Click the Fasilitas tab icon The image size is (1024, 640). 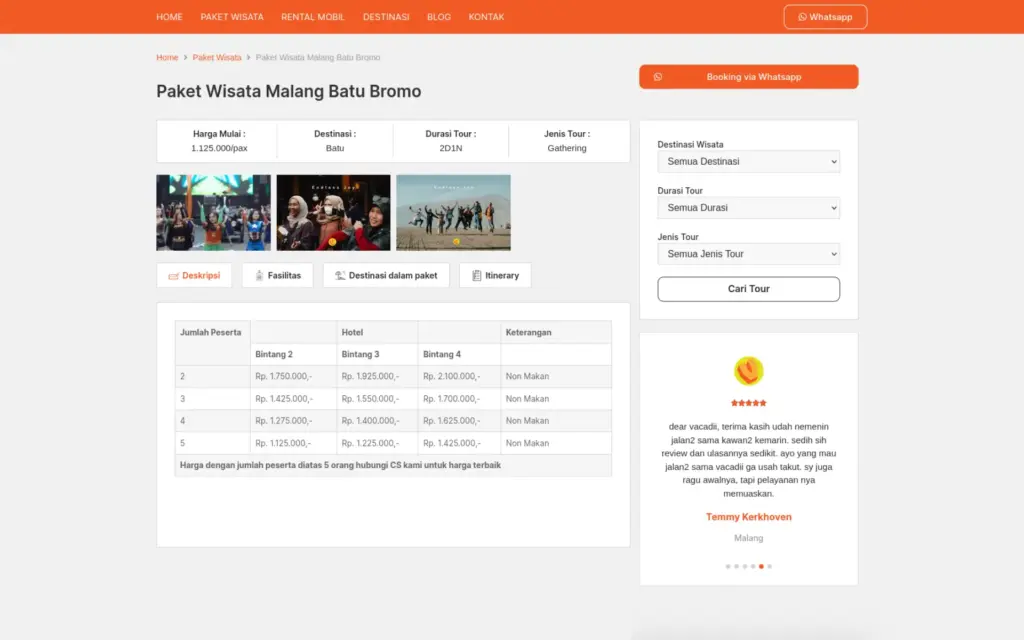pos(259,276)
